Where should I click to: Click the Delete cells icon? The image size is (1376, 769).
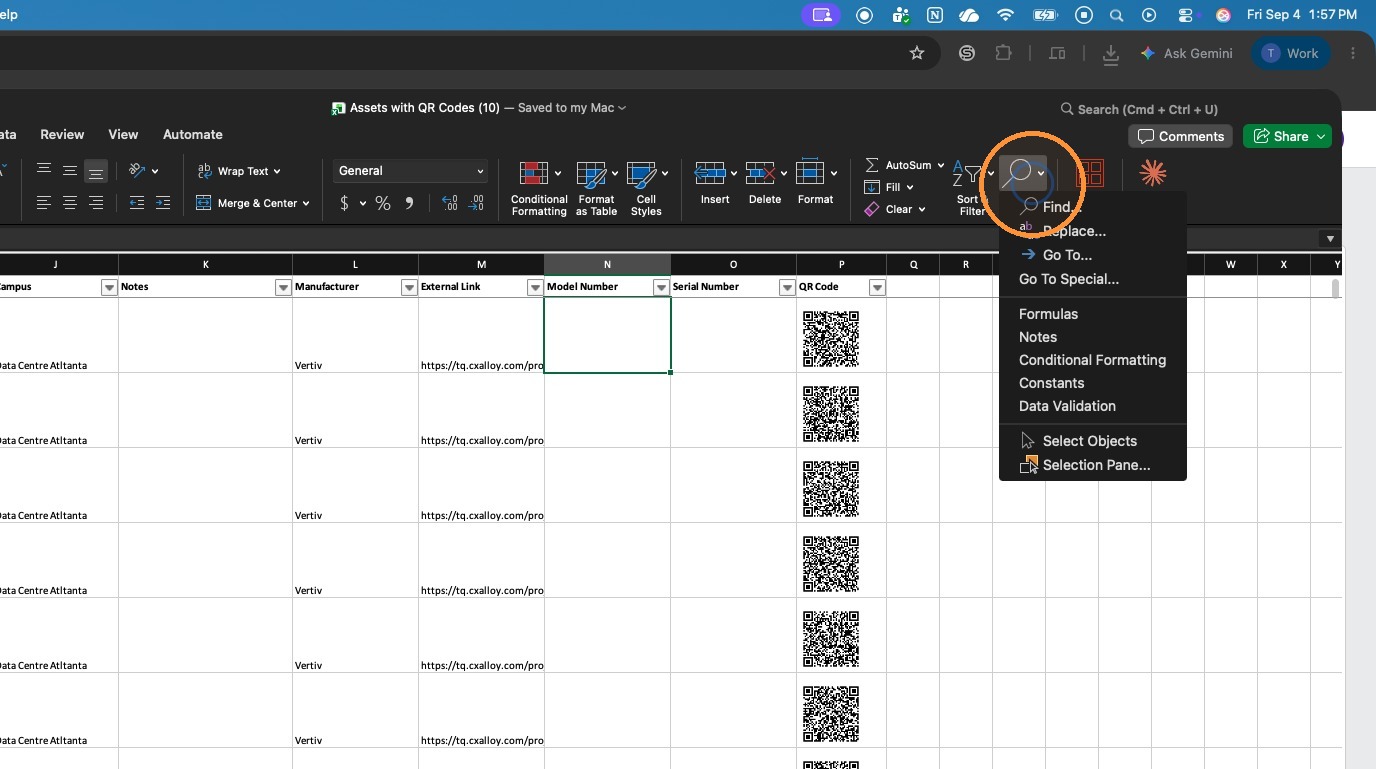tap(761, 173)
